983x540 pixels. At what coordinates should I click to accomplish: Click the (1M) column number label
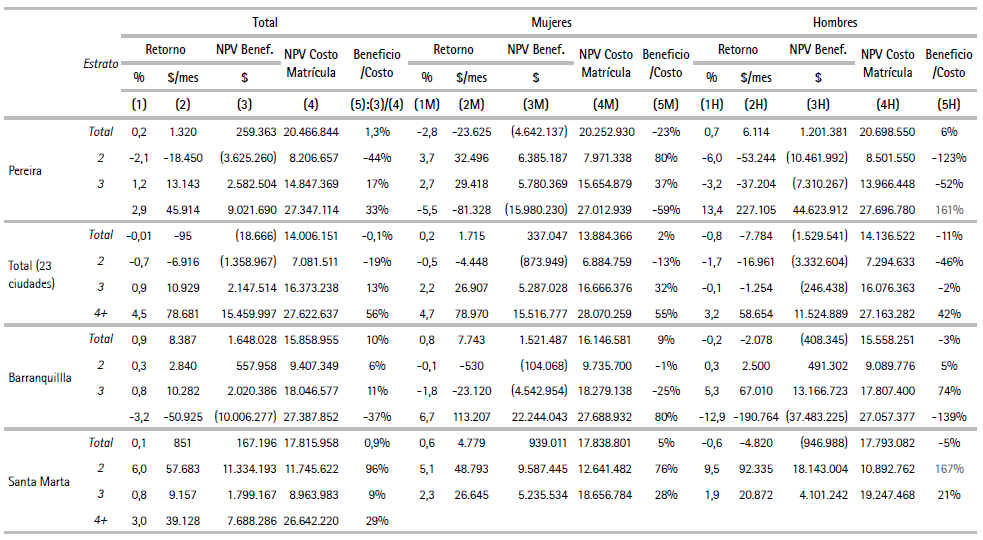(x=428, y=102)
